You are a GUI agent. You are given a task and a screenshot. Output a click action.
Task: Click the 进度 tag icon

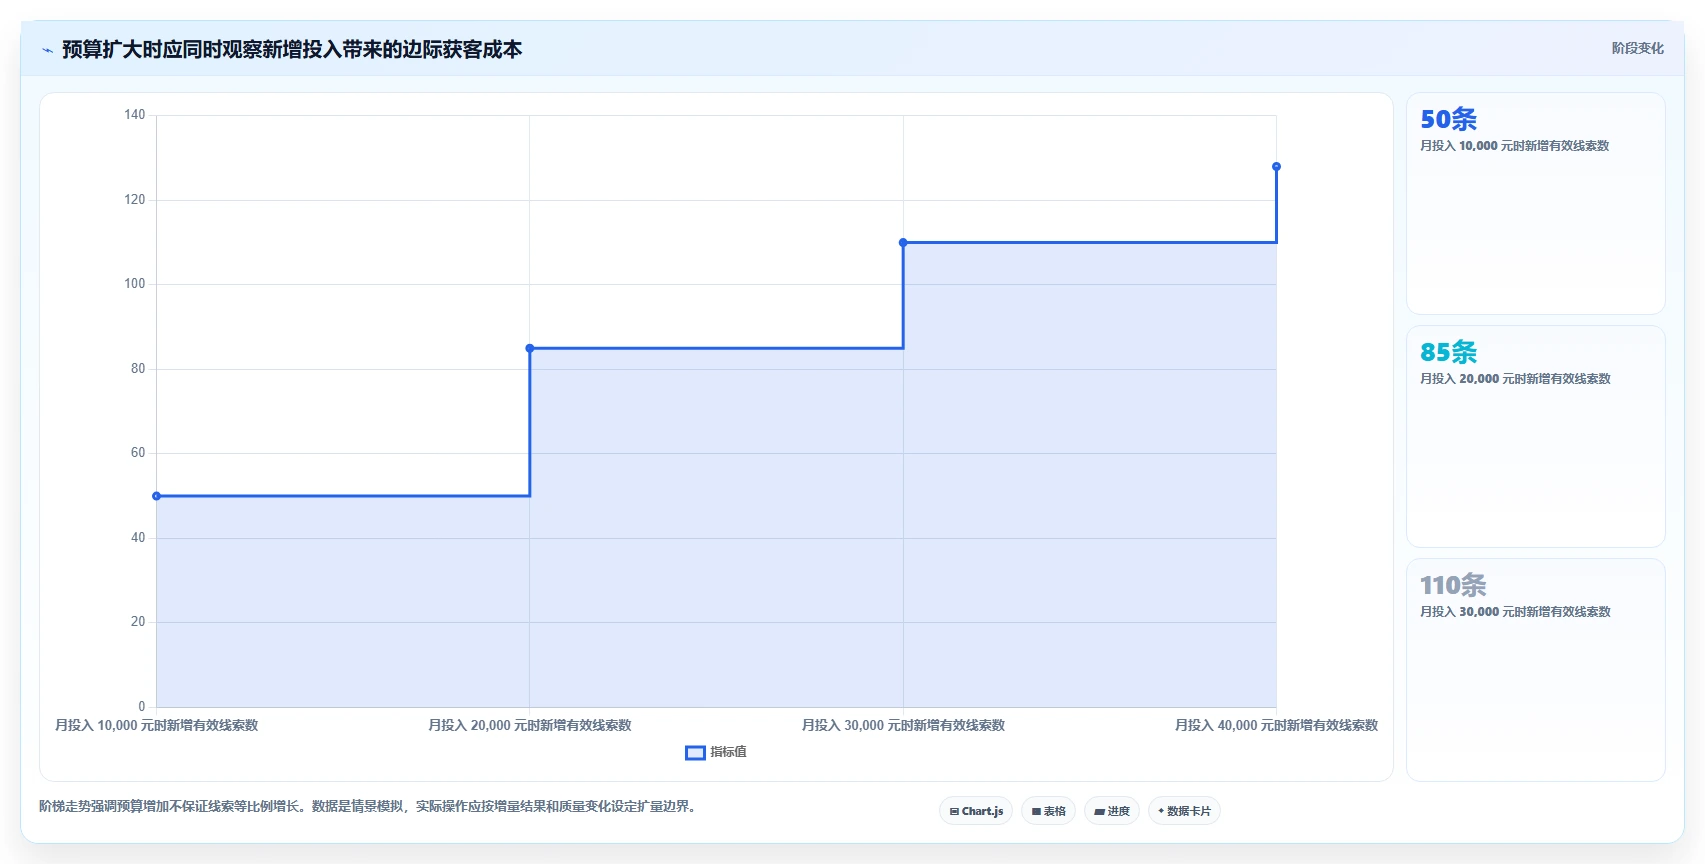1099,812
